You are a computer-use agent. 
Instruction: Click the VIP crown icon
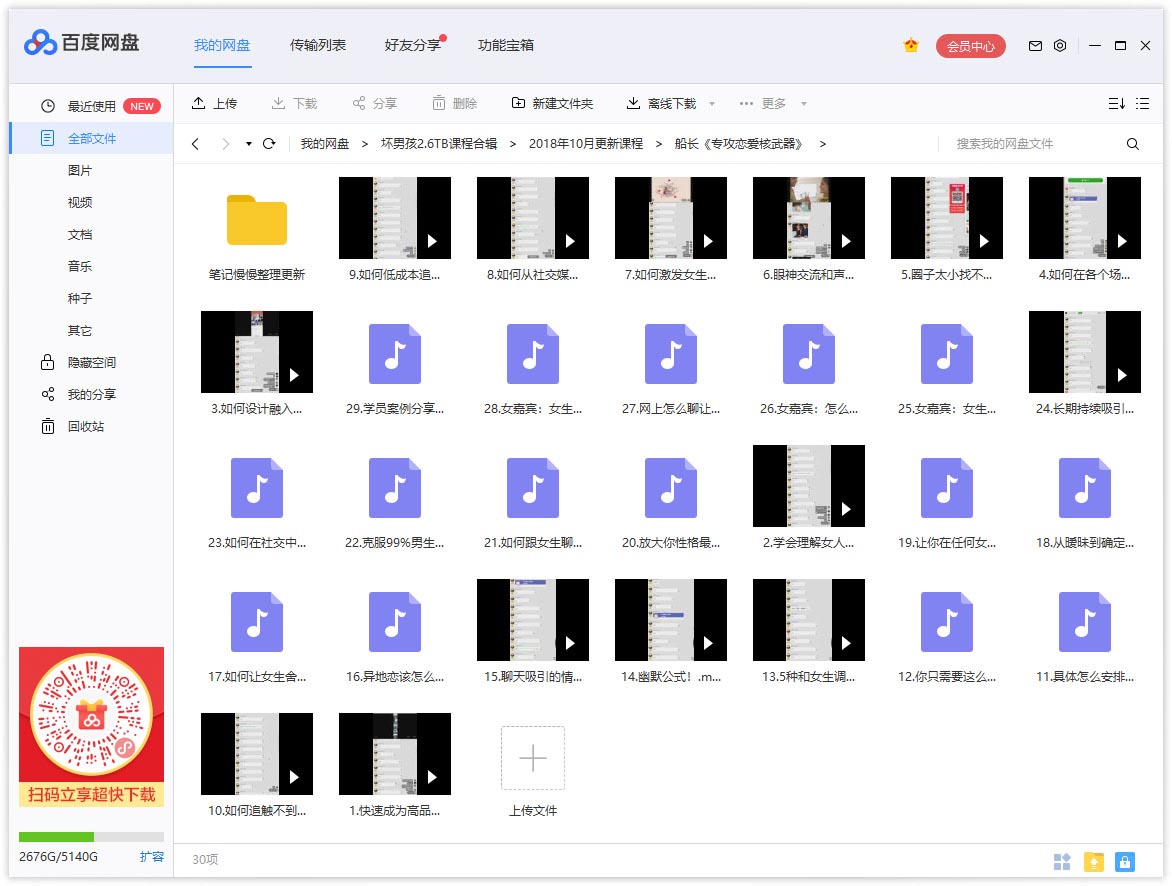(910, 46)
